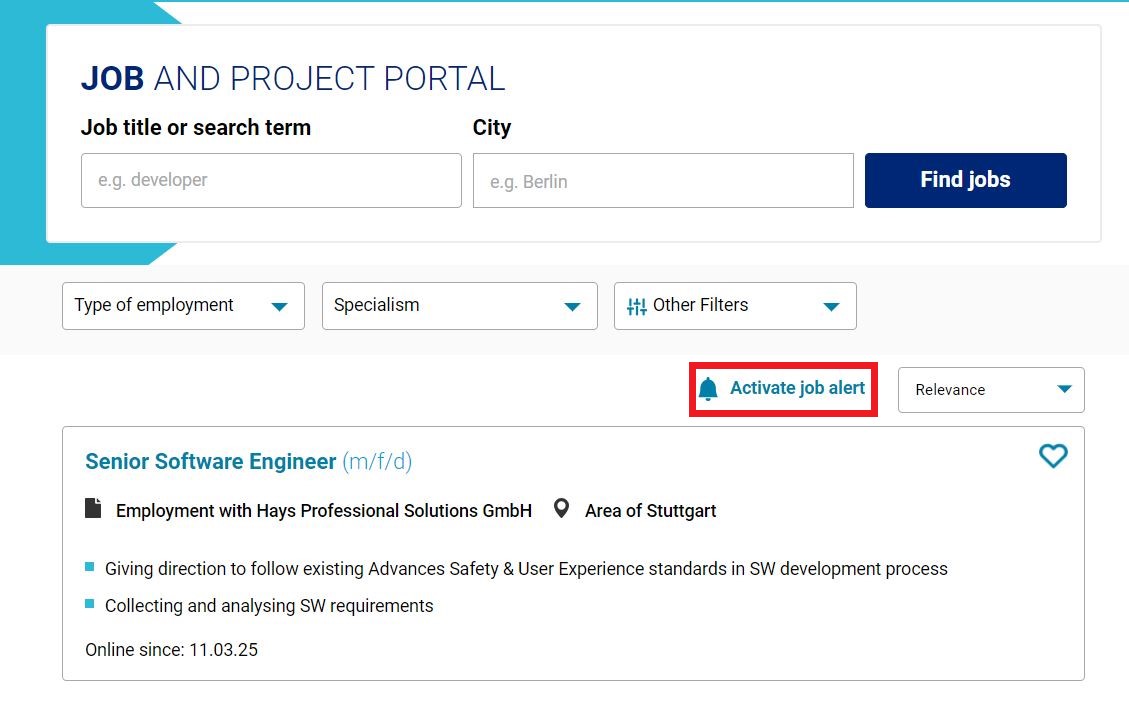Viewport: 1129px width, 712px height.
Task: Click the location pin icon near Stuttgart
Action: pyautogui.click(x=562, y=509)
